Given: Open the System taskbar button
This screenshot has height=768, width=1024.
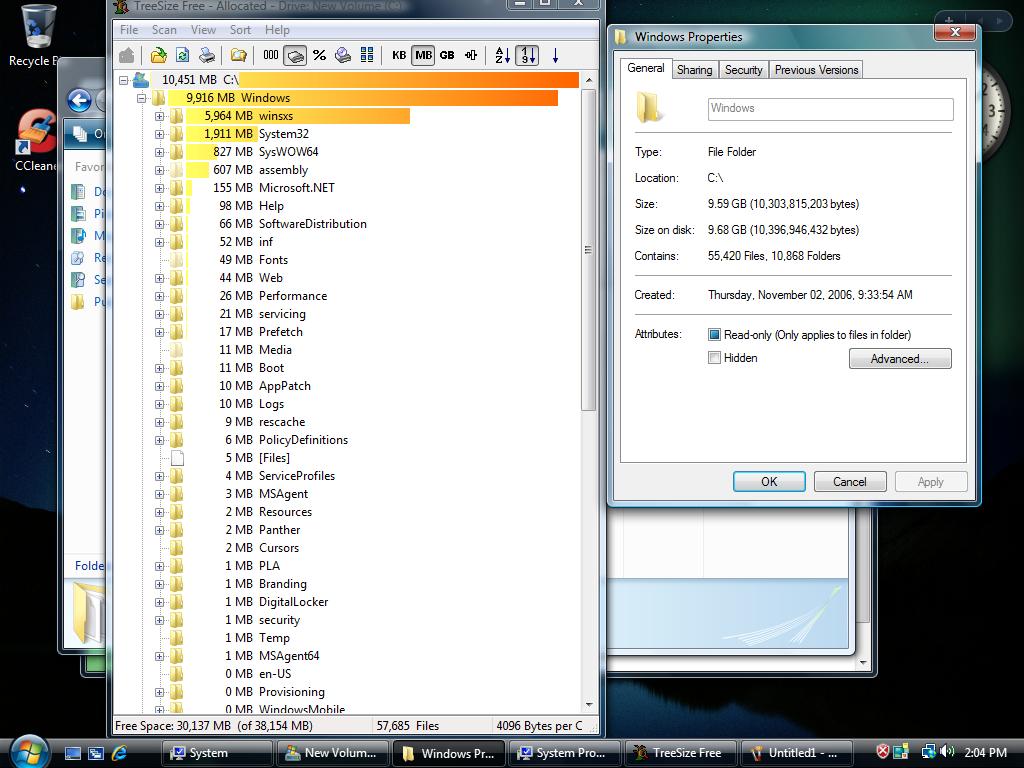Looking at the screenshot, I should (217, 753).
